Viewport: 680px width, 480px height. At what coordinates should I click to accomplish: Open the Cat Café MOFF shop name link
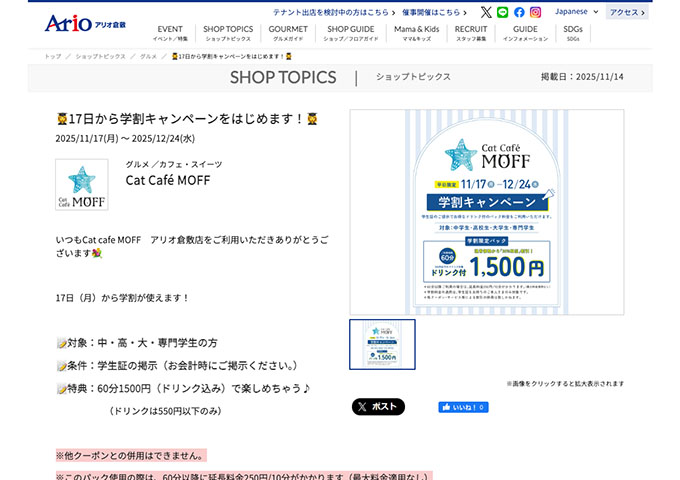(168, 180)
